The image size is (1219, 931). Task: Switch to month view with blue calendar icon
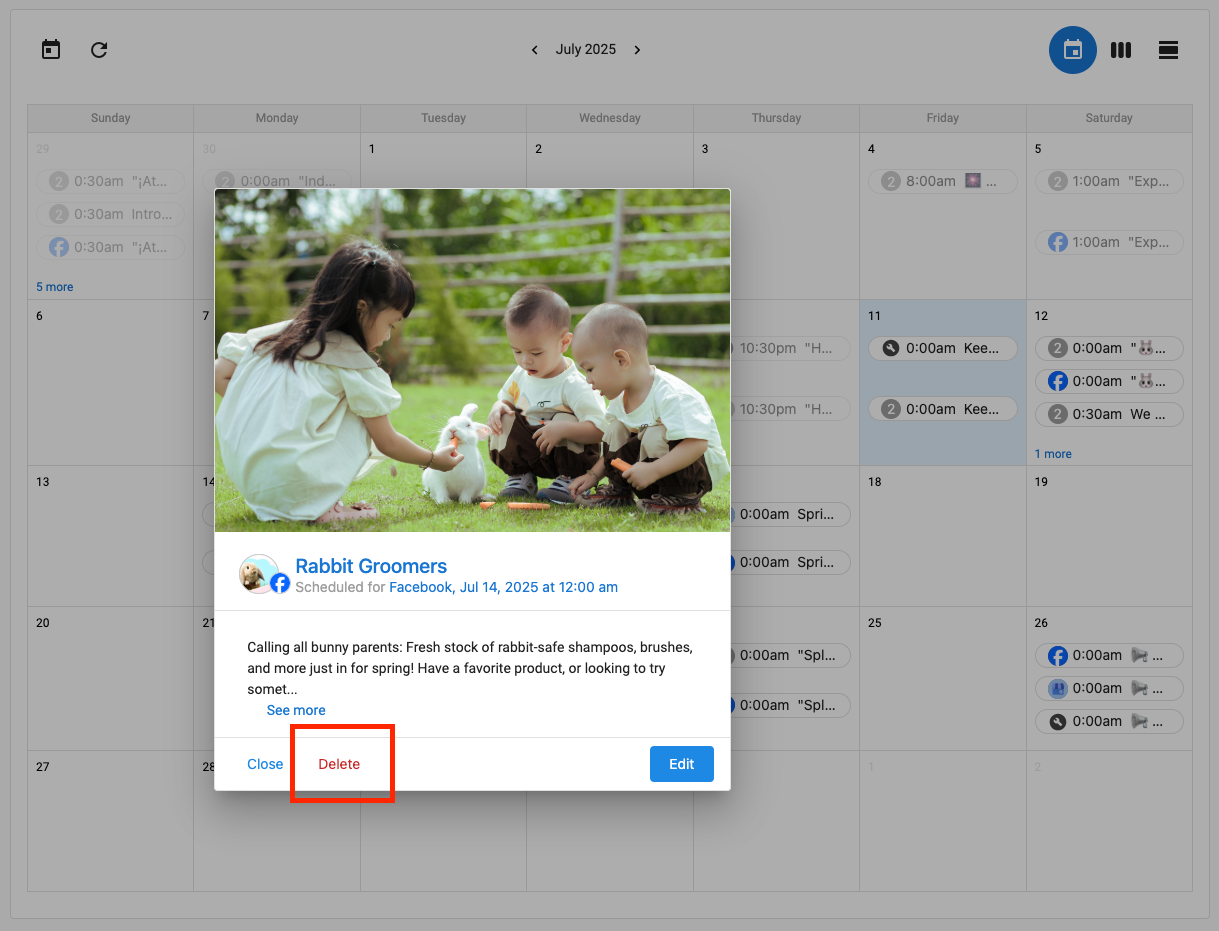tap(1072, 50)
